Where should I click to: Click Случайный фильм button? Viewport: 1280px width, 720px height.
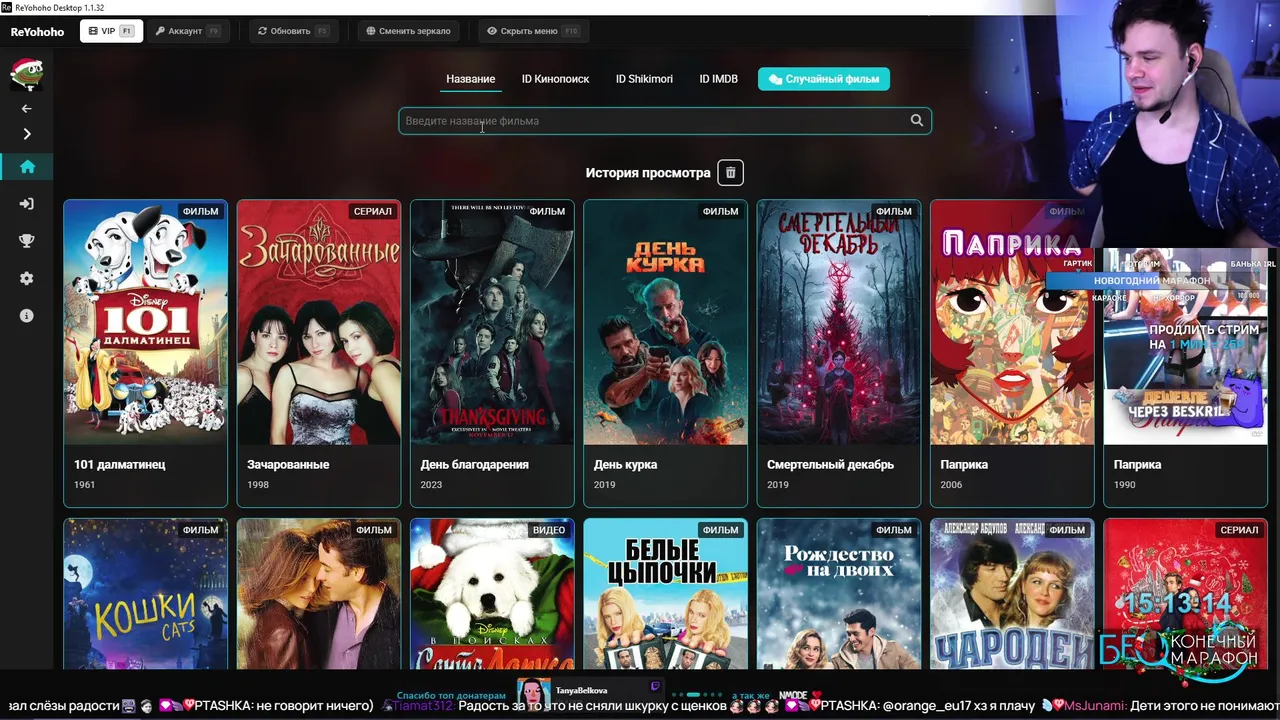pos(823,79)
